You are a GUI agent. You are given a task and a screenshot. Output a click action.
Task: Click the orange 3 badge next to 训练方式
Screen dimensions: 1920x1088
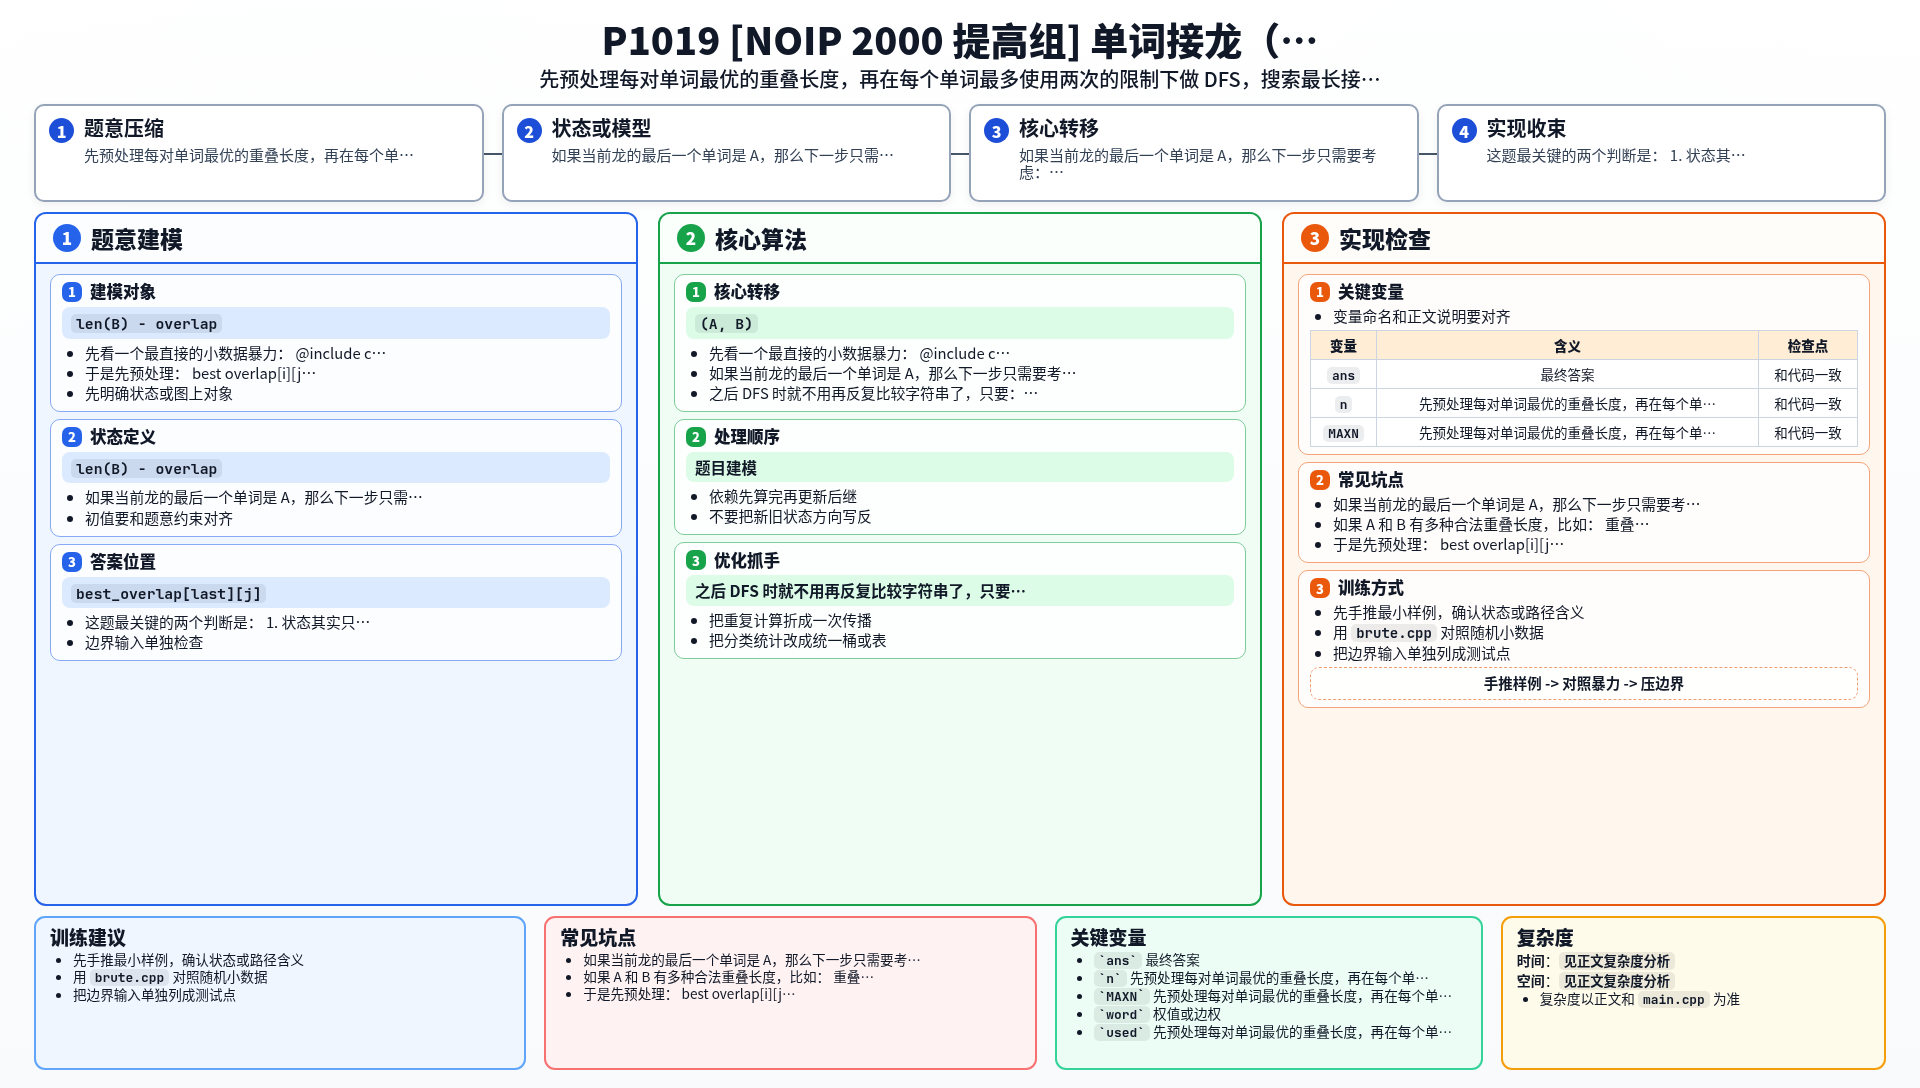(1320, 589)
